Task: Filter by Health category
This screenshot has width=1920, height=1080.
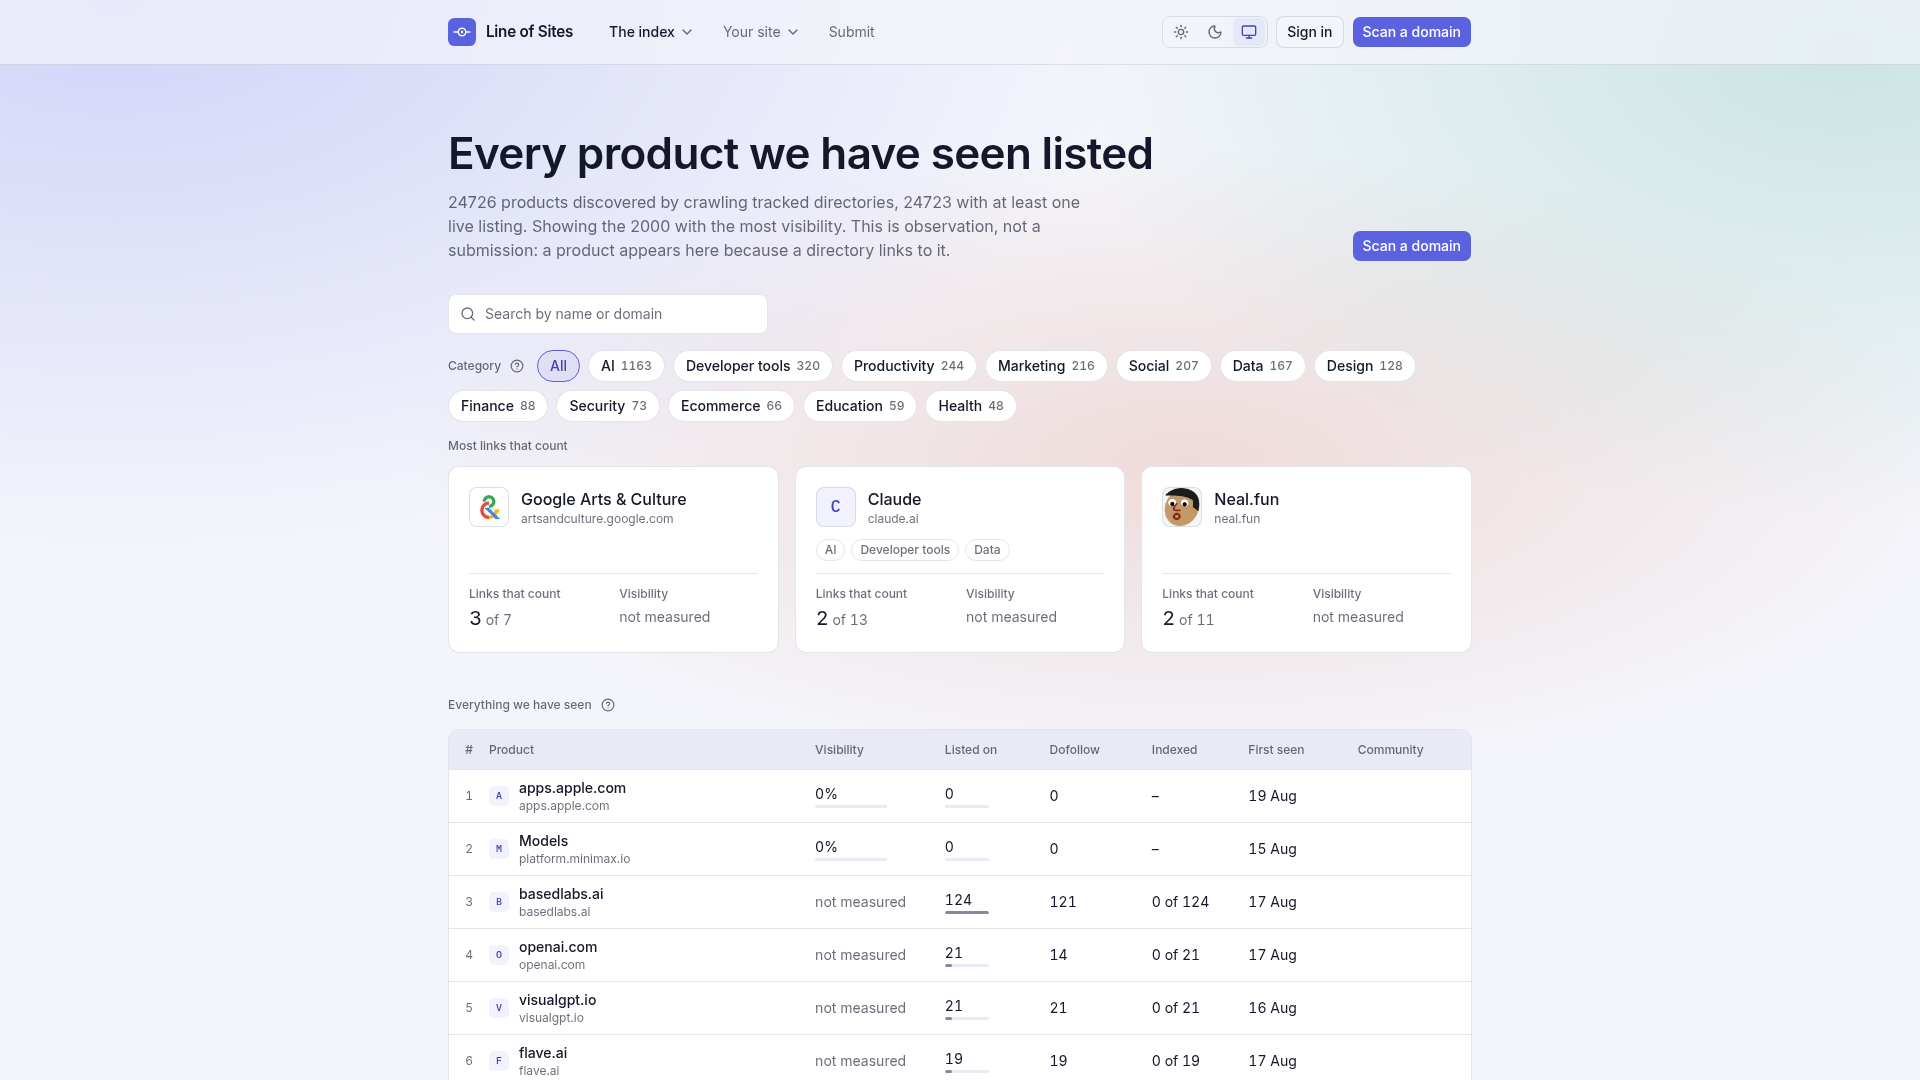Action: pos(971,406)
